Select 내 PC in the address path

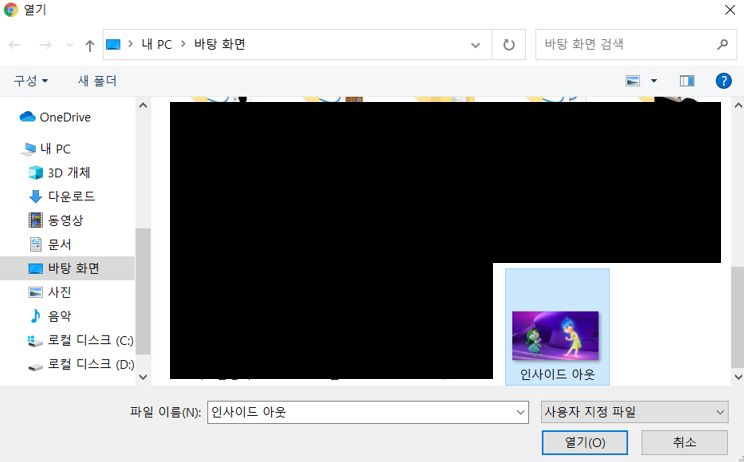(x=157, y=45)
